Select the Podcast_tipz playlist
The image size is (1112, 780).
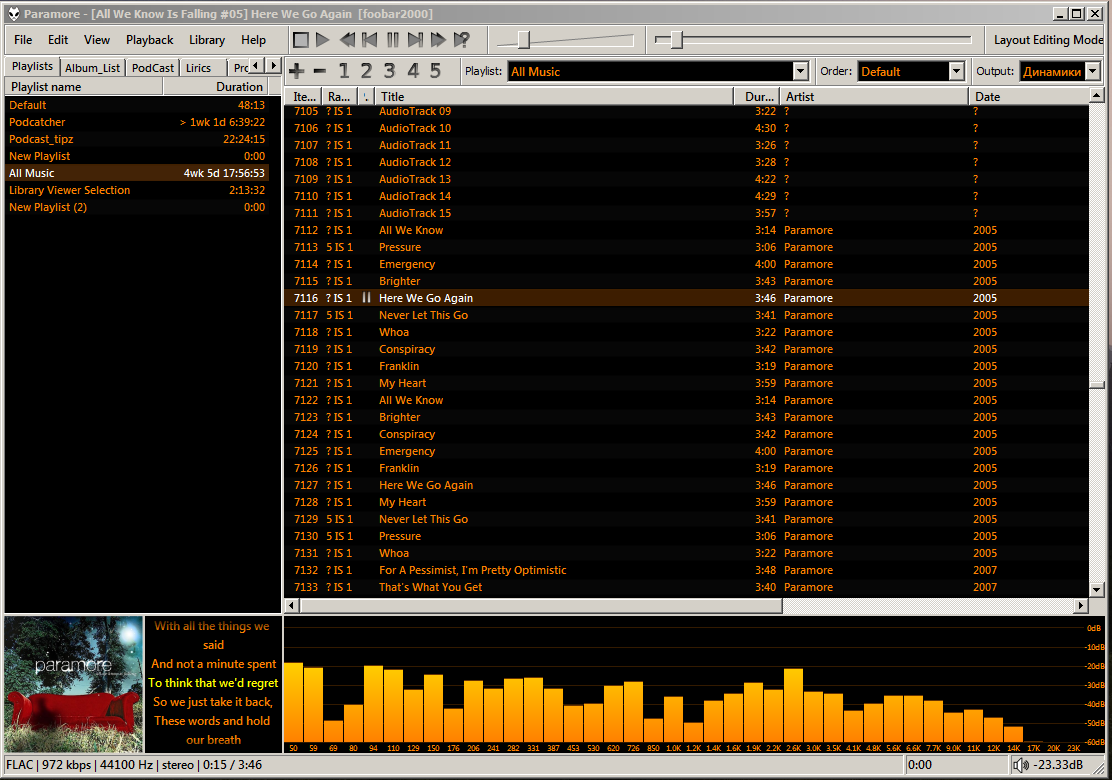(x=137, y=139)
